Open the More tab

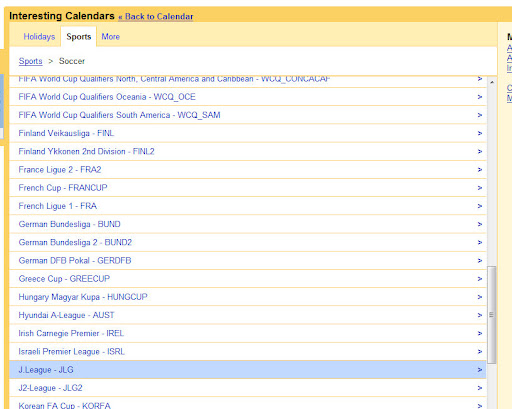[x=111, y=37]
